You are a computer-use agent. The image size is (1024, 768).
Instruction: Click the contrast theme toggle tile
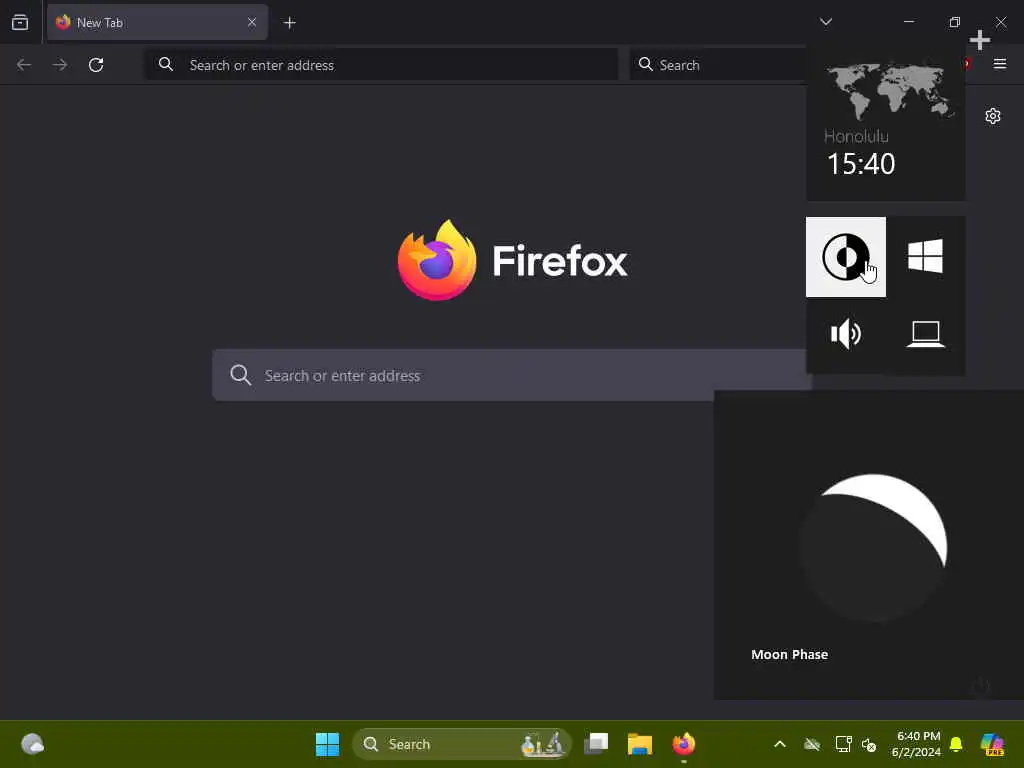846,257
